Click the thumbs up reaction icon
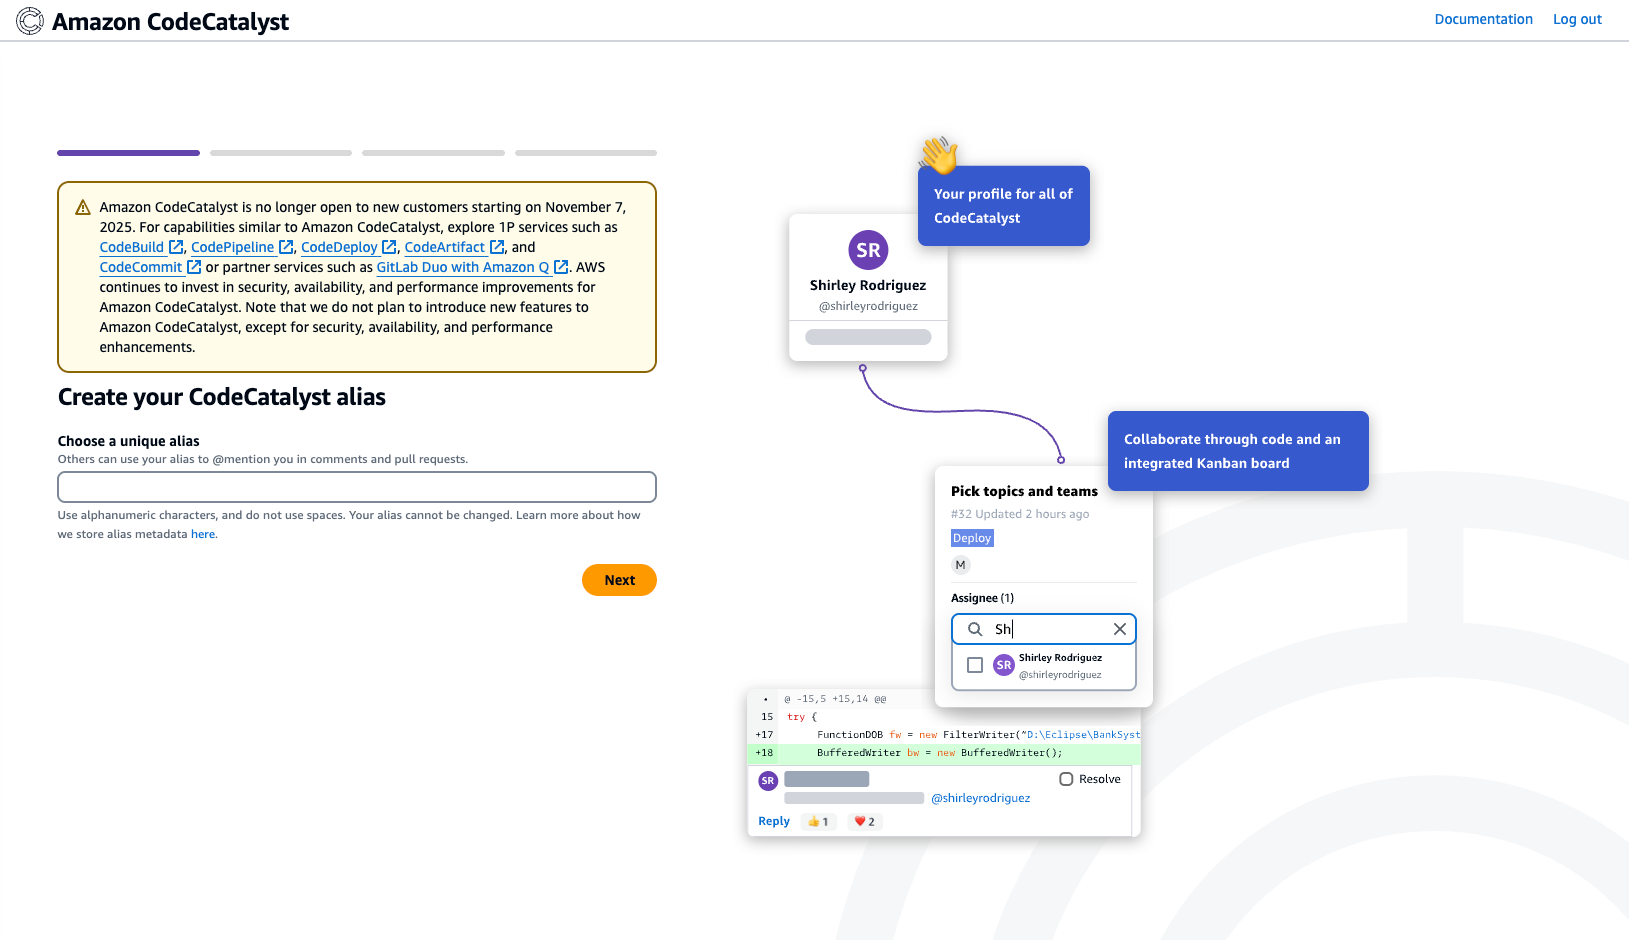The height and width of the screenshot is (940, 1629). click(x=814, y=822)
